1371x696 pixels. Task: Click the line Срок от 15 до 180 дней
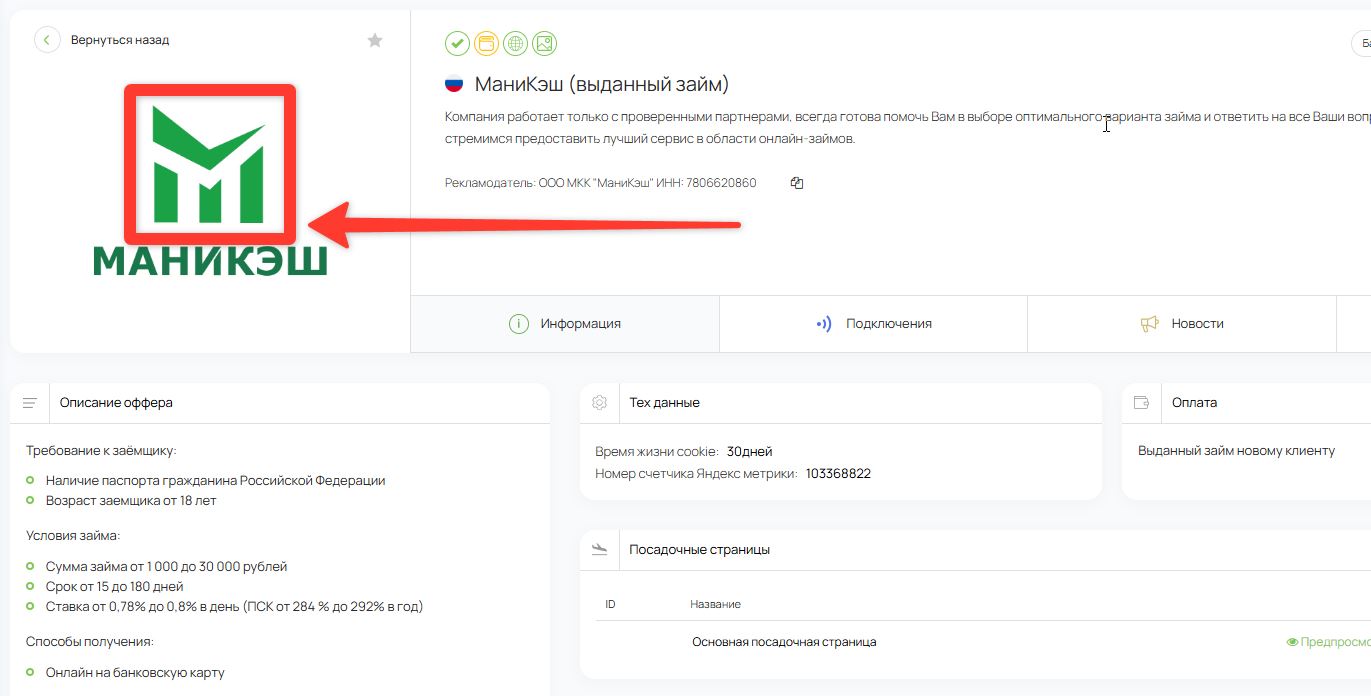click(x=115, y=587)
